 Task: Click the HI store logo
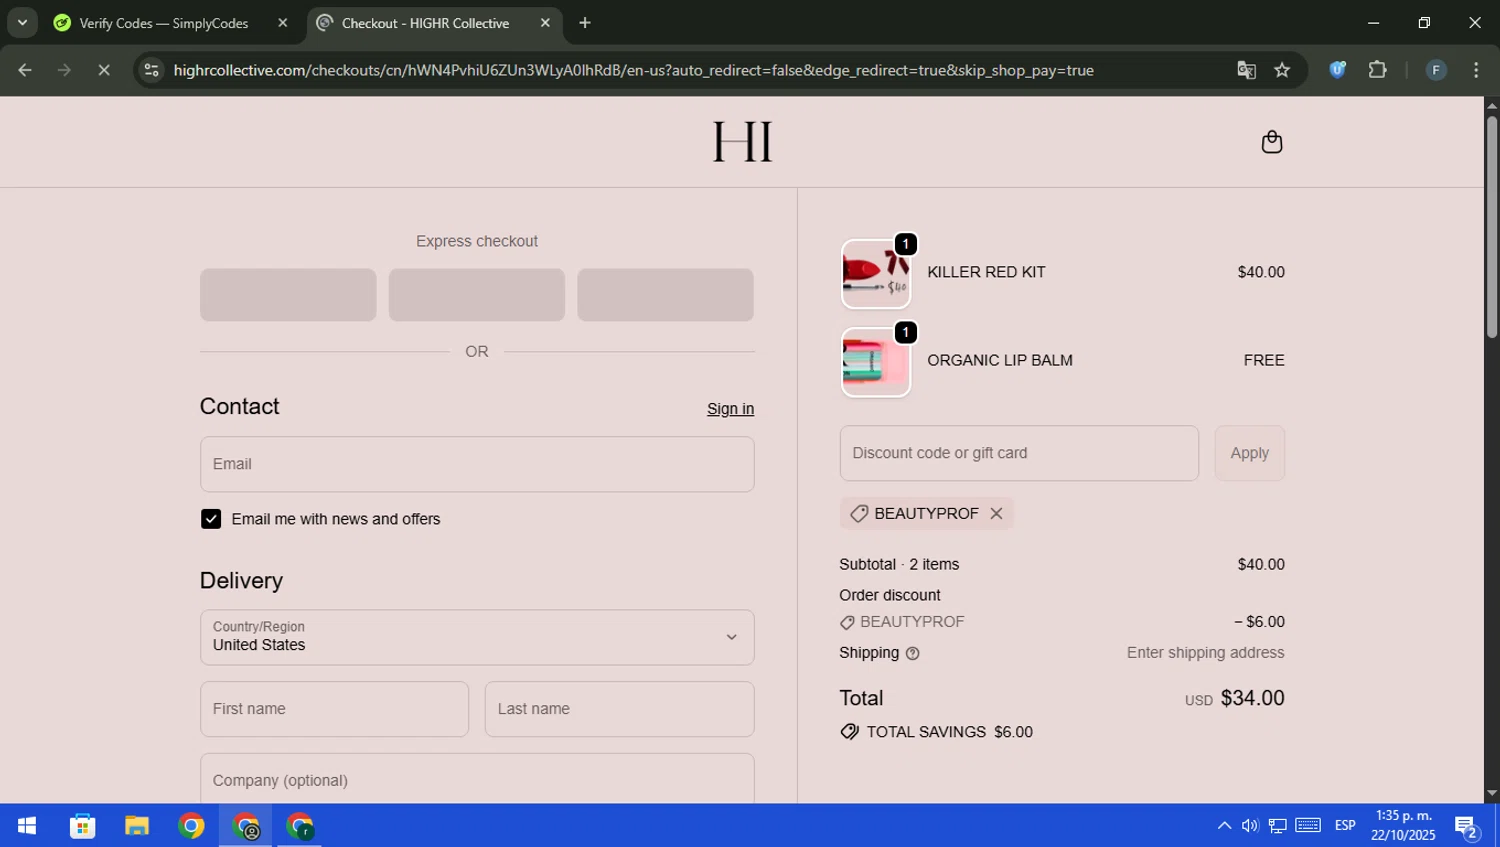tap(742, 142)
